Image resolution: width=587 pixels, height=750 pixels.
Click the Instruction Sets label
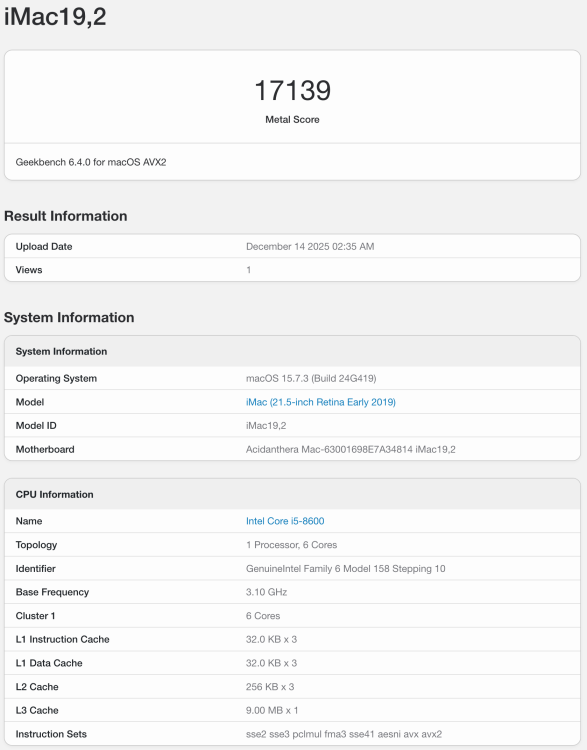51,734
